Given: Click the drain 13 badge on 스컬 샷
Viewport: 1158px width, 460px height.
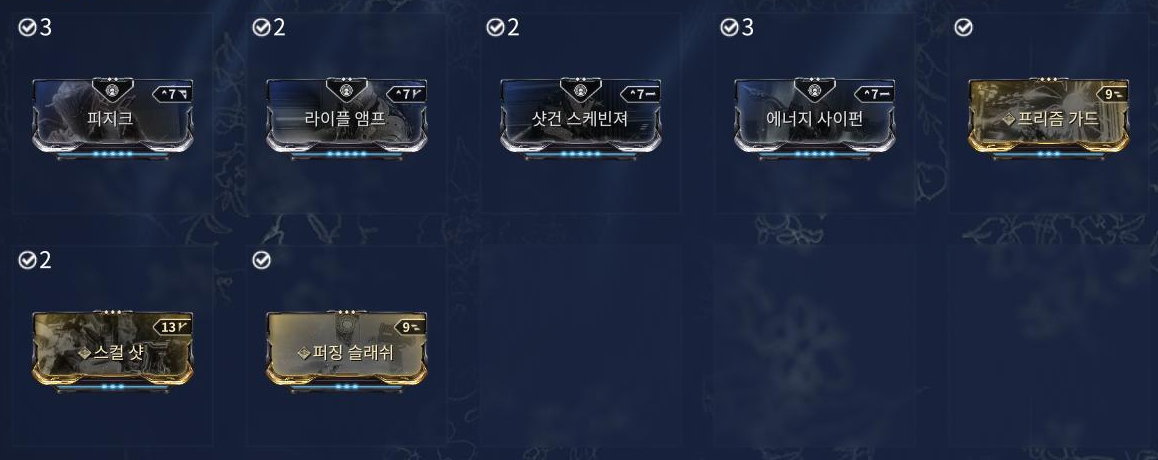Looking at the screenshot, I should pyautogui.click(x=173, y=326).
